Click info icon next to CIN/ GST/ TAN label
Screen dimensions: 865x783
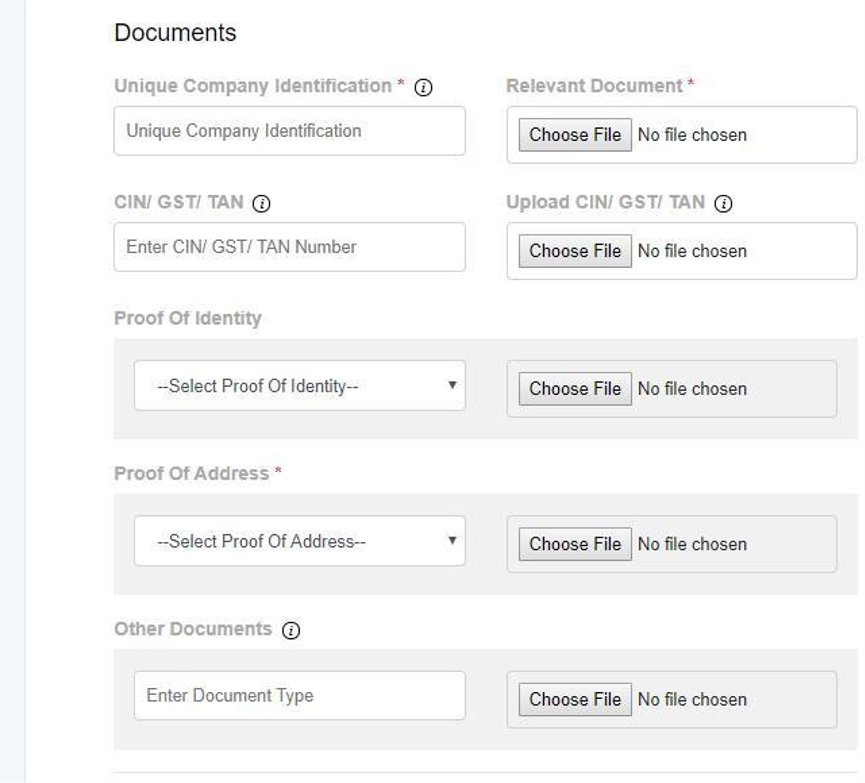pos(262,203)
